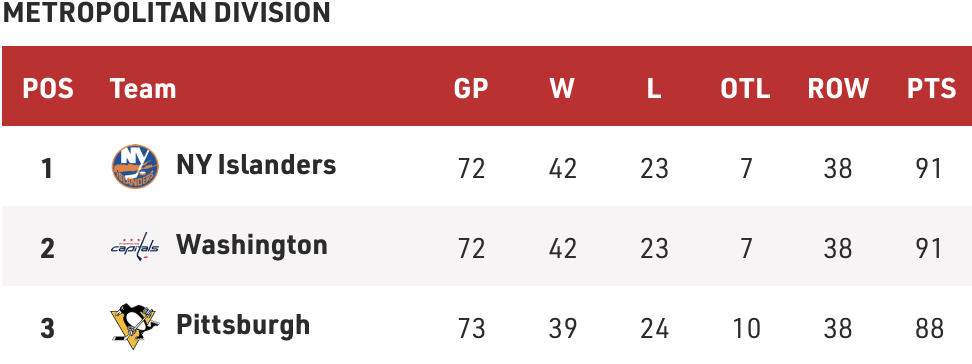The image size is (972, 364).
Task: Click the POS column header
Action: tap(48, 89)
